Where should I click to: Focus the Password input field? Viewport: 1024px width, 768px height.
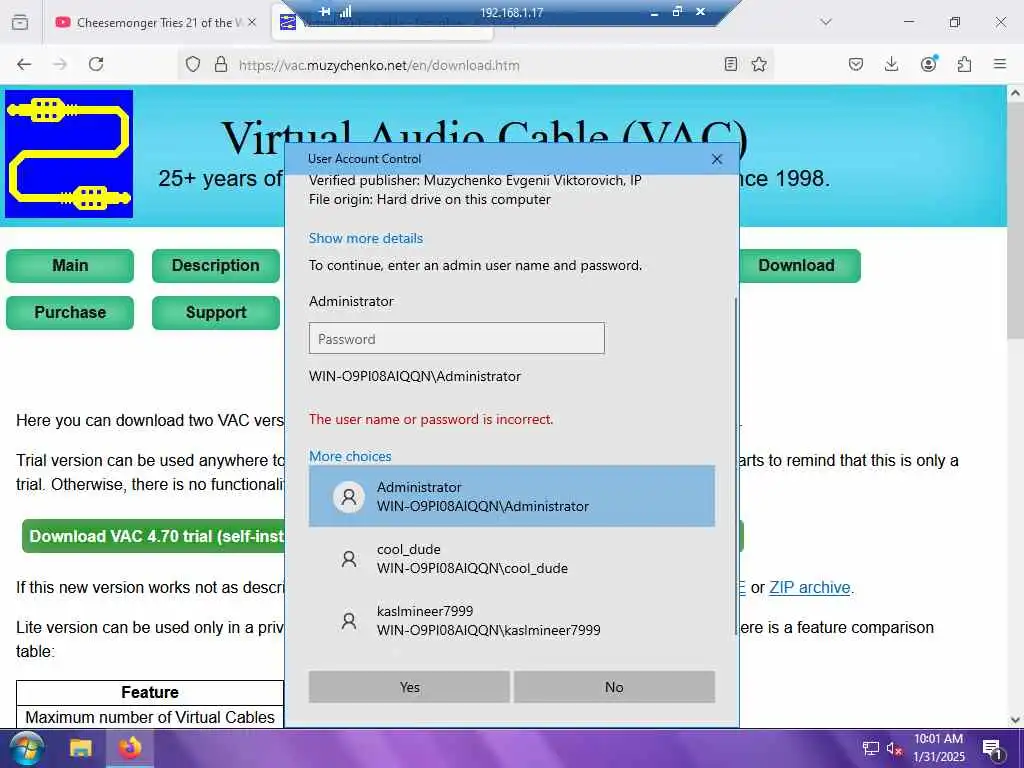(x=456, y=338)
